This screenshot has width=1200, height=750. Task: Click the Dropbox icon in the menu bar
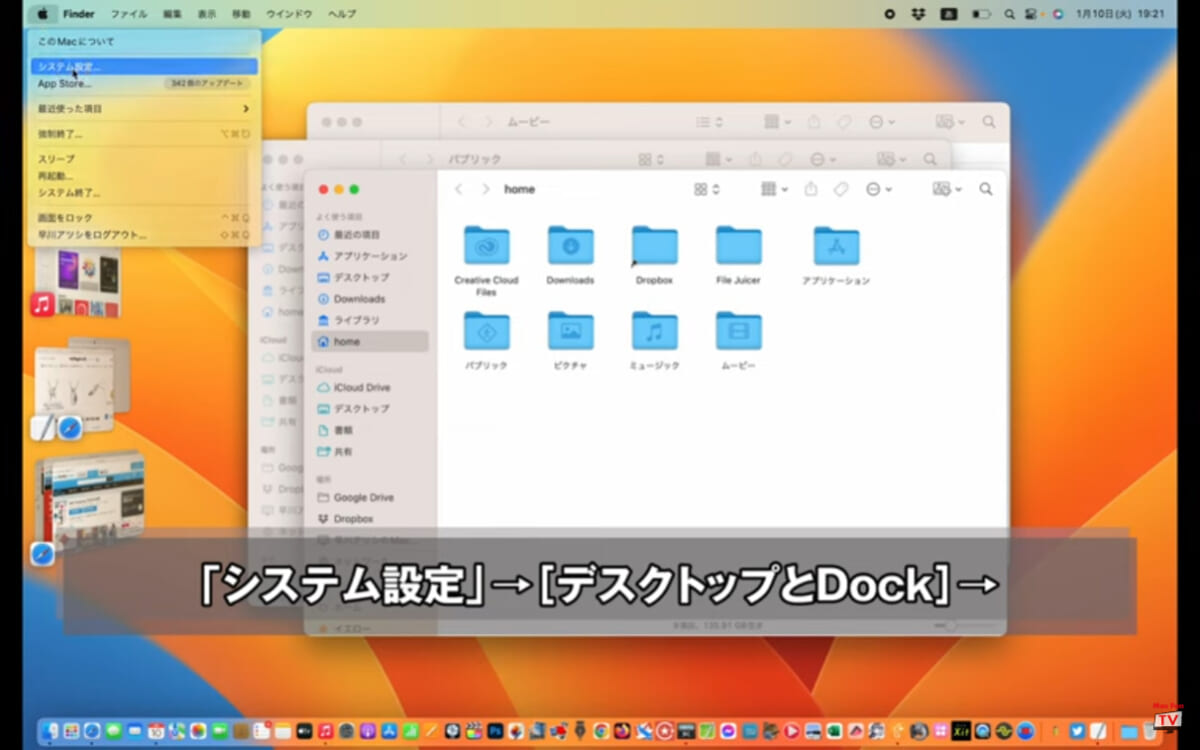[x=918, y=14]
